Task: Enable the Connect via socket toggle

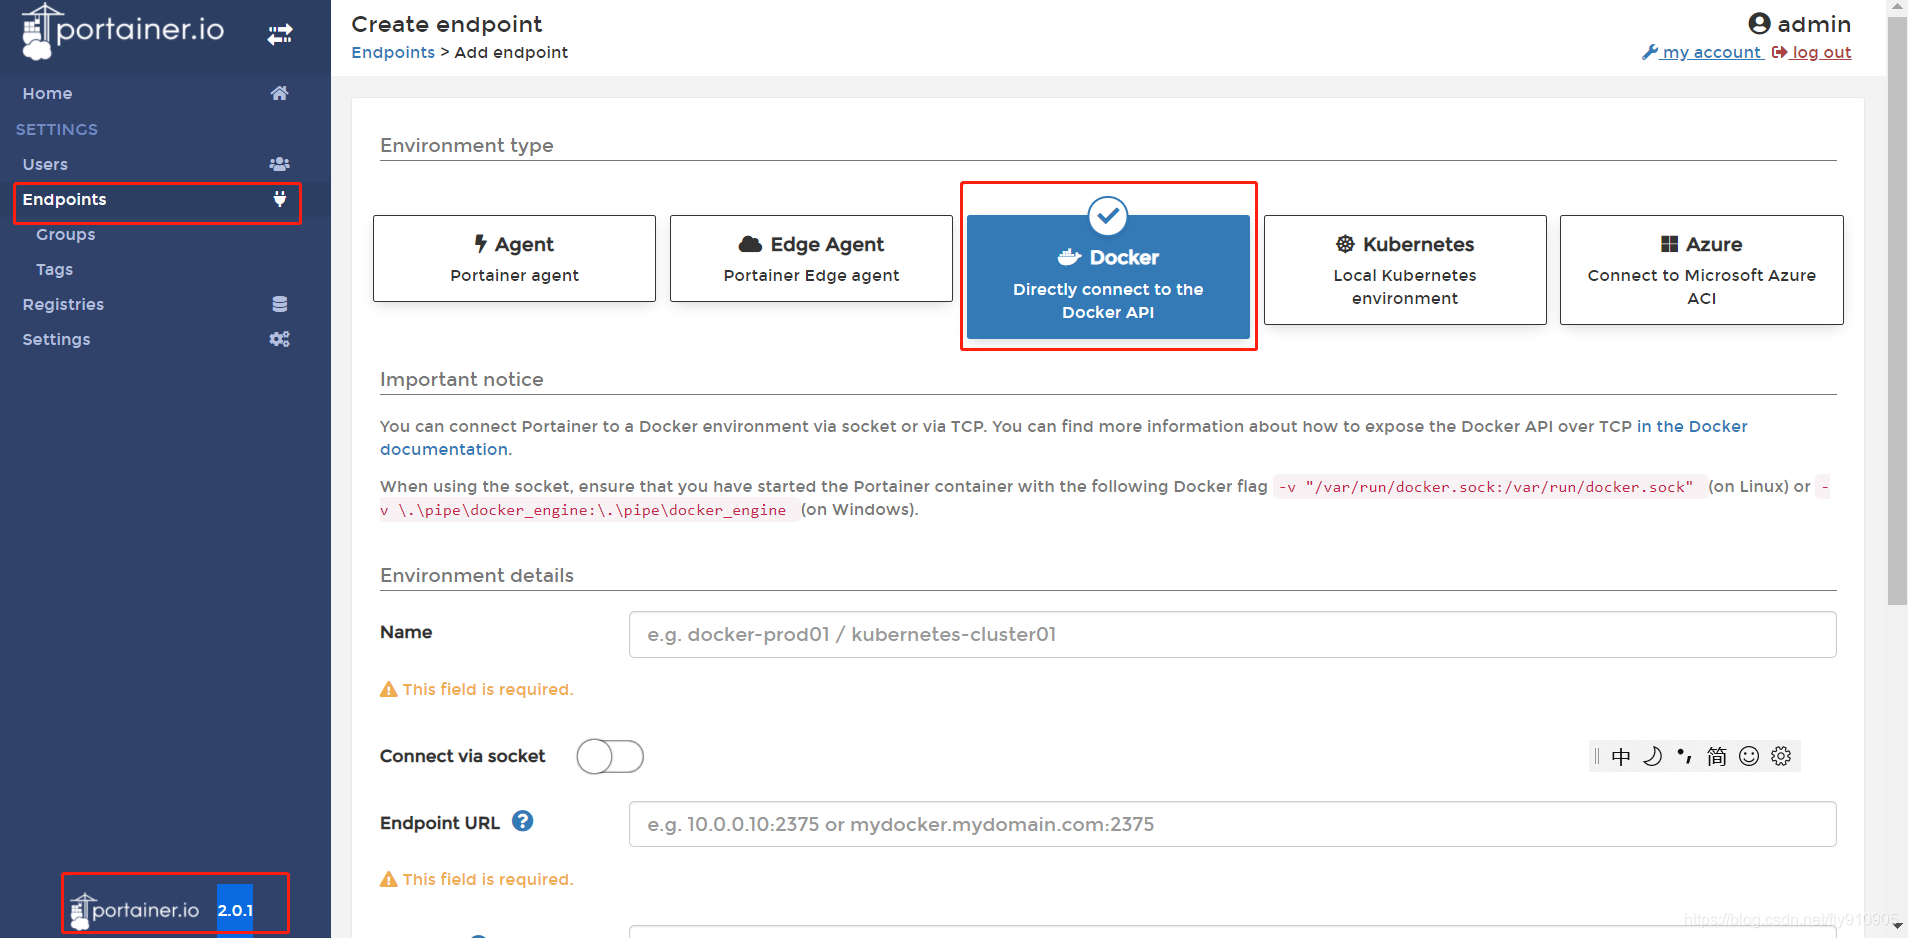Action: pos(610,757)
